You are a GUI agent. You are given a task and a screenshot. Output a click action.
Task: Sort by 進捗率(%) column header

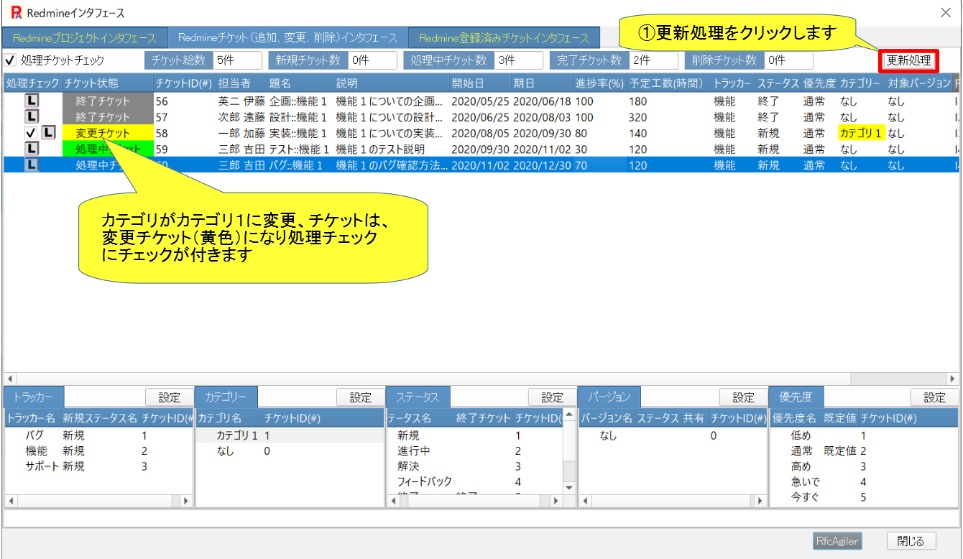(x=599, y=84)
